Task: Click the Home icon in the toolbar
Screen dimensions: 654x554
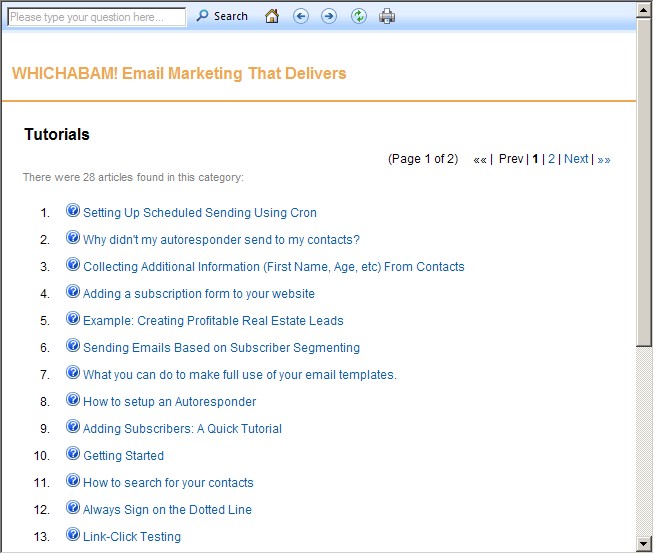Action: click(272, 16)
